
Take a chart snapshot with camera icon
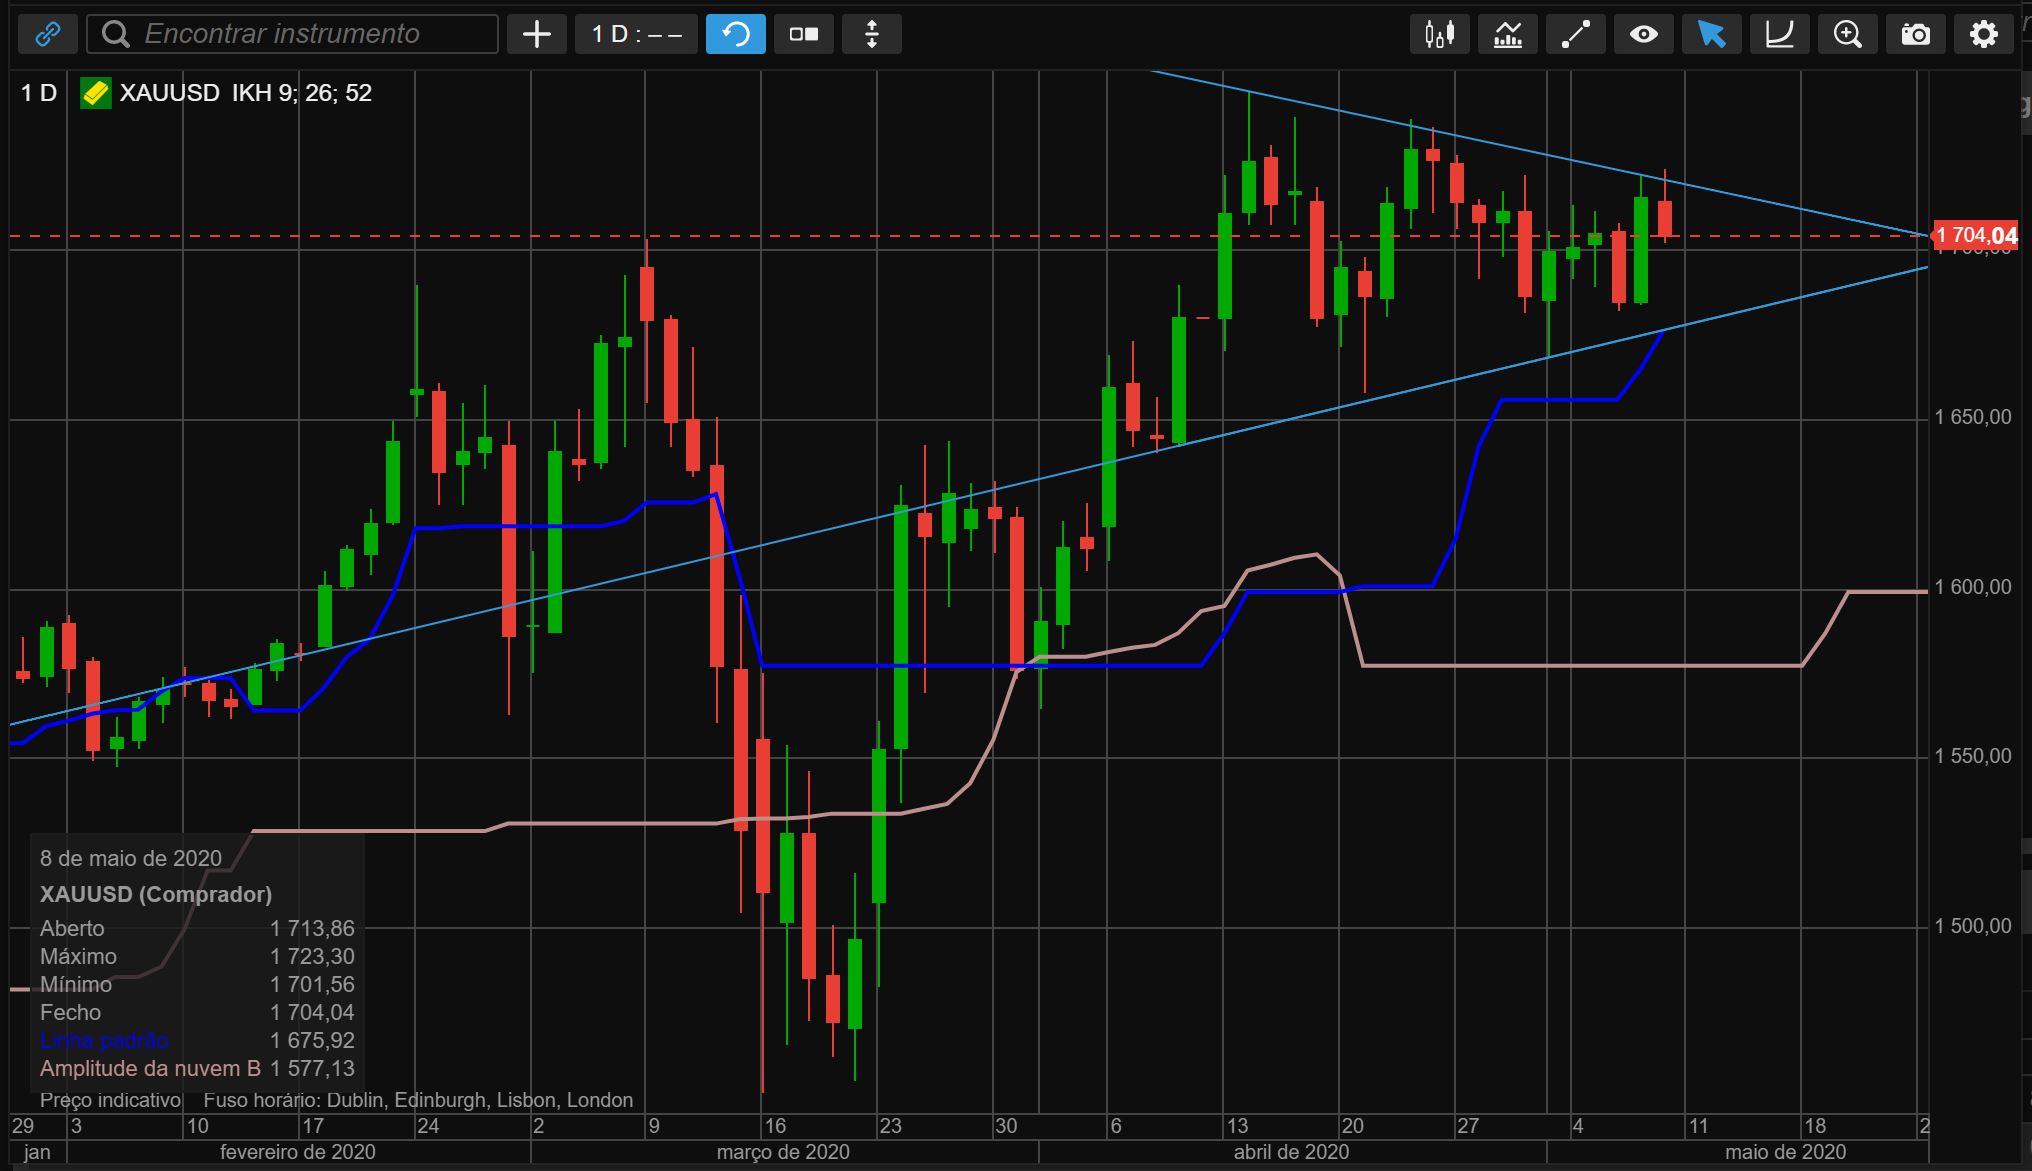(1915, 34)
